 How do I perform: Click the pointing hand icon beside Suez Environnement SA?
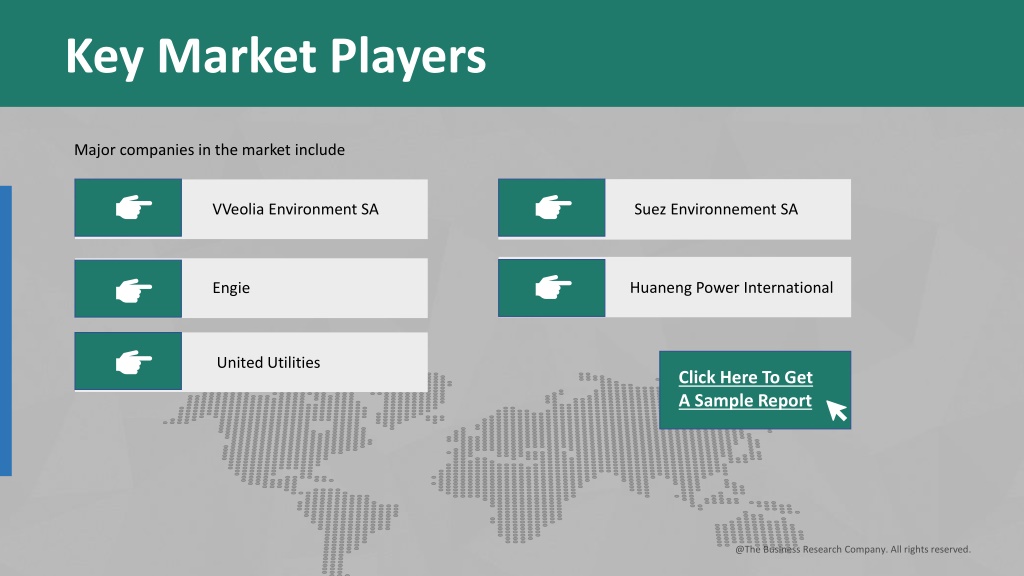[x=553, y=207]
